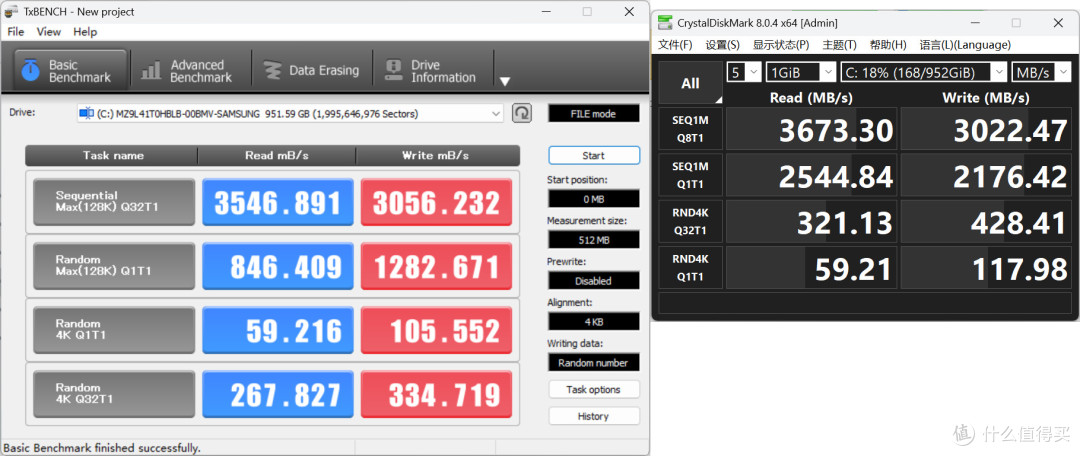Image resolution: width=1080 pixels, height=456 pixels.
Task: Click the Prewrite Disabled field
Action: (593, 281)
